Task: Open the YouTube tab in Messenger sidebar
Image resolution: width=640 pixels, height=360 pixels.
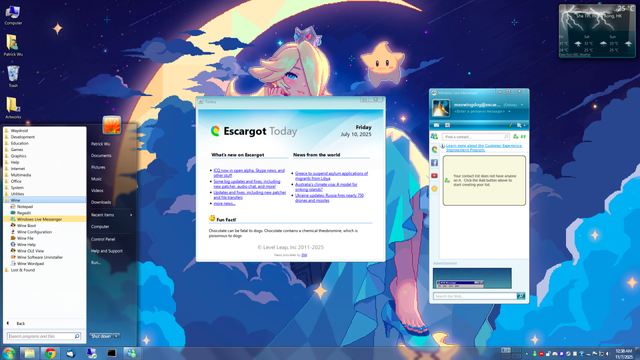Action: point(434,176)
